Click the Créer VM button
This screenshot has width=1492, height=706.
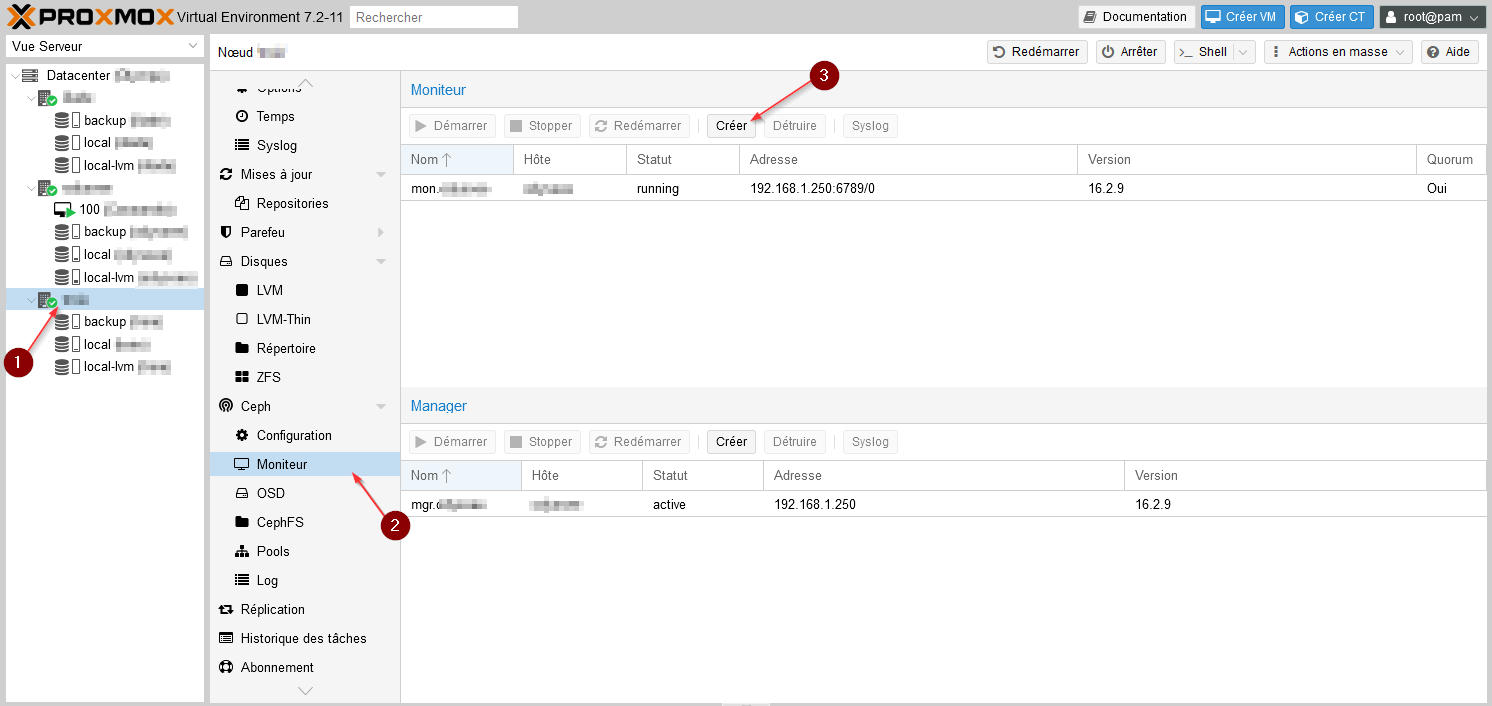tap(1242, 17)
